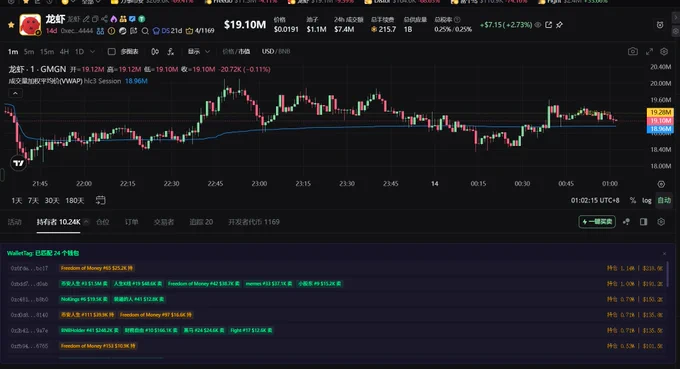680x369 pixels.
Task: Switch to the 开发者代币 1169 tab
Action: (x=254, y=222)
